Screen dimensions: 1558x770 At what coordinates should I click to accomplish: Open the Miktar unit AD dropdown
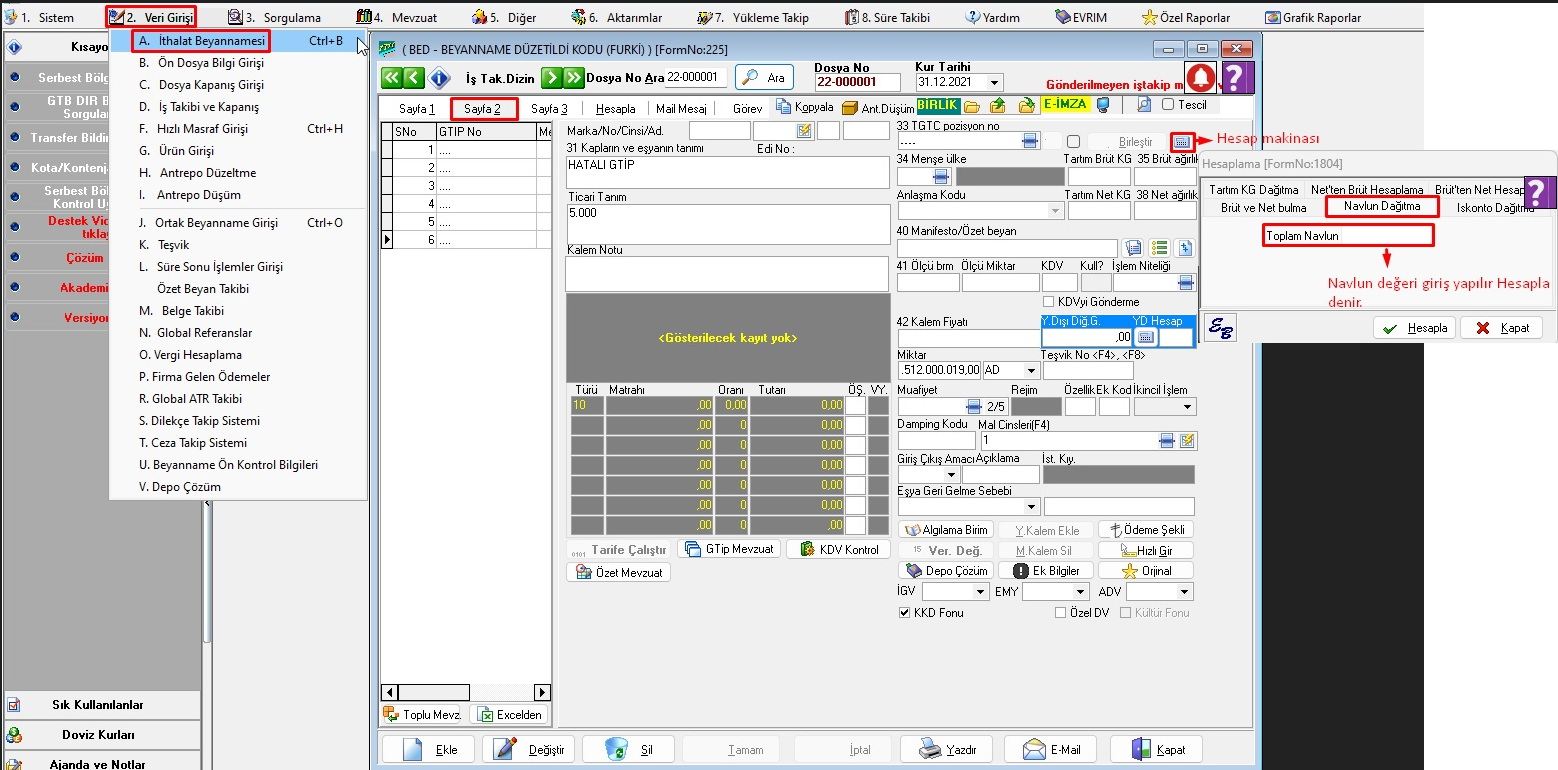(1030, 370)
